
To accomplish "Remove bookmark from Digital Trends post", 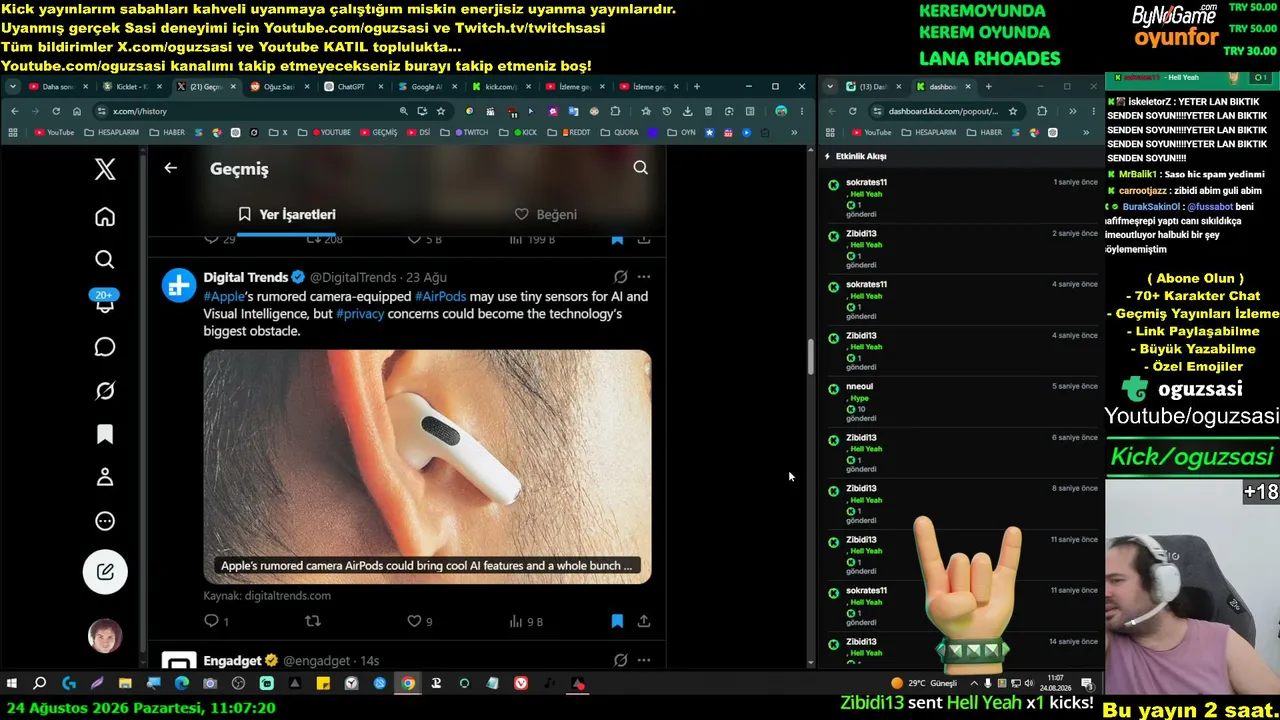I will (x=617, y=621).
